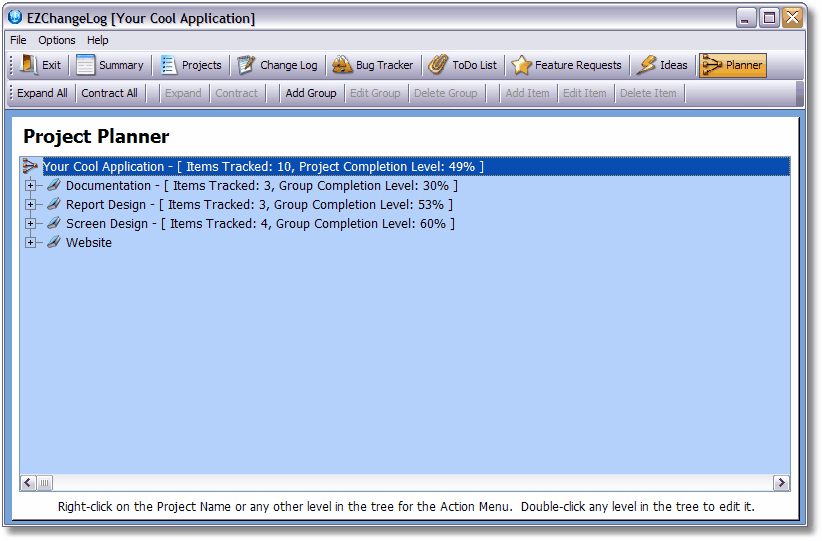Viewport: 822px width, 541px height.
Task: Click the pencil icon next to Screen Design
Action: tap(53, 223)
